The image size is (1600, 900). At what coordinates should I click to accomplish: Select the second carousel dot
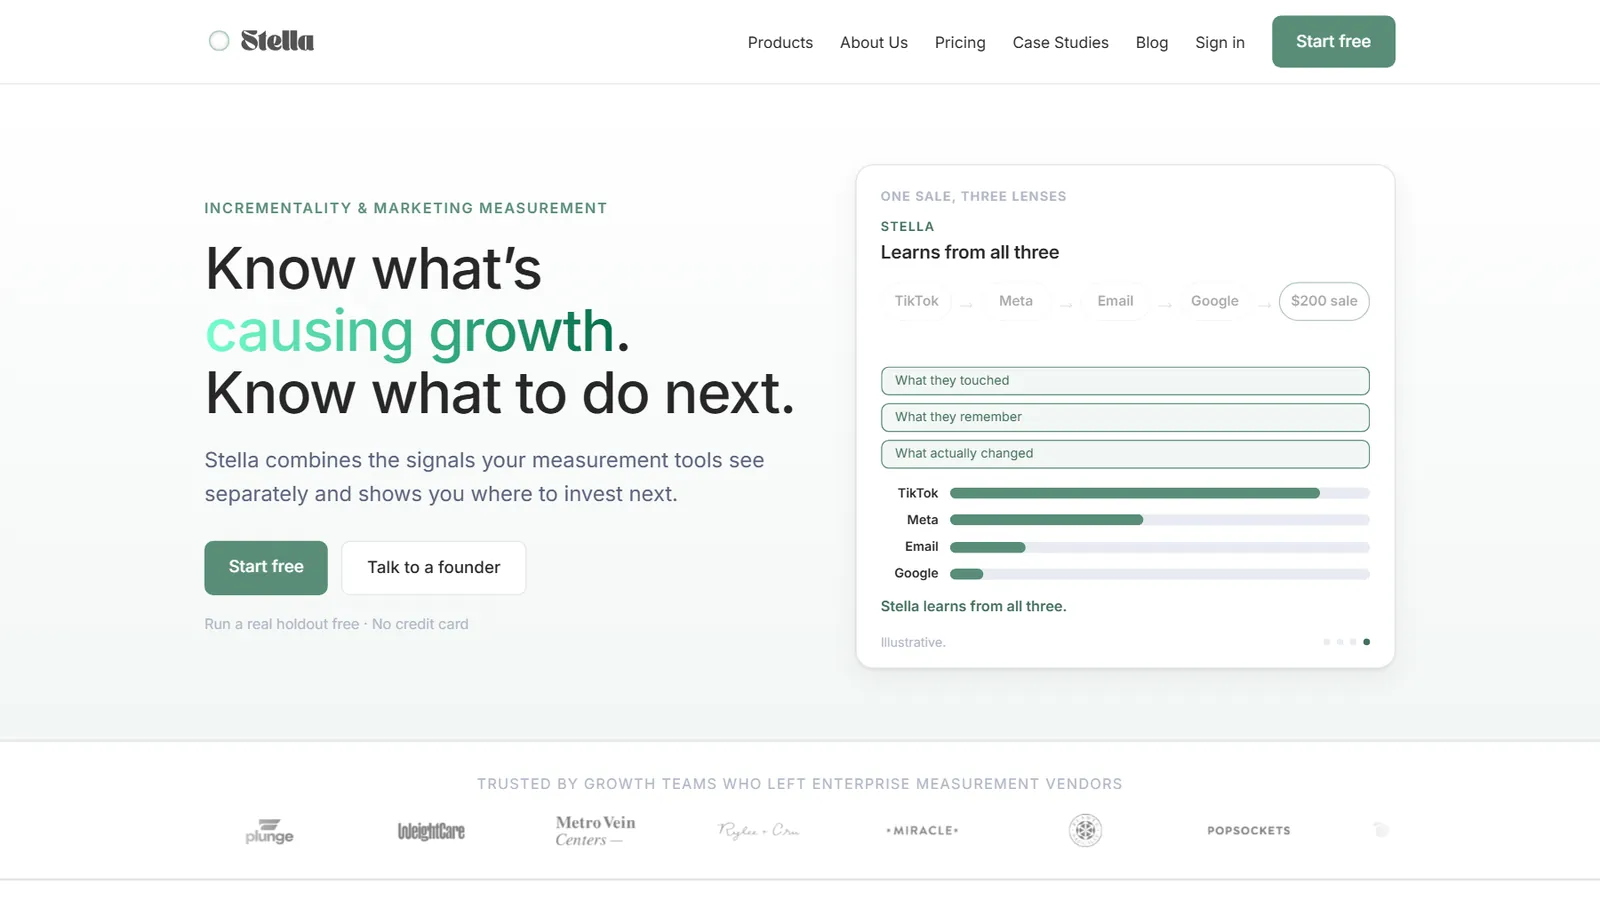coord(1340,642)
